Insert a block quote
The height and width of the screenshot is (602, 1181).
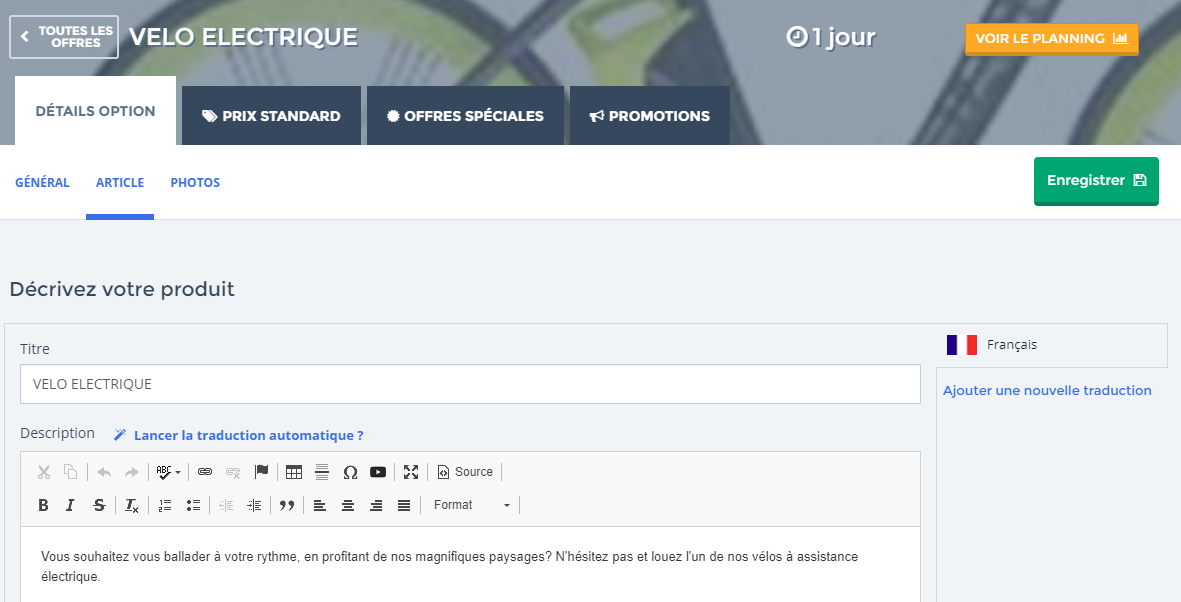tap(287, 505)
